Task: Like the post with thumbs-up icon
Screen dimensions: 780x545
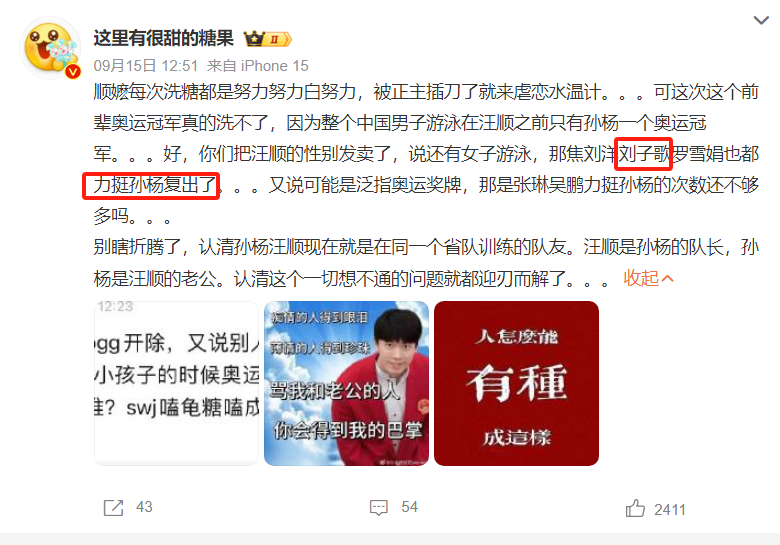Action: (x=635, y=509)
